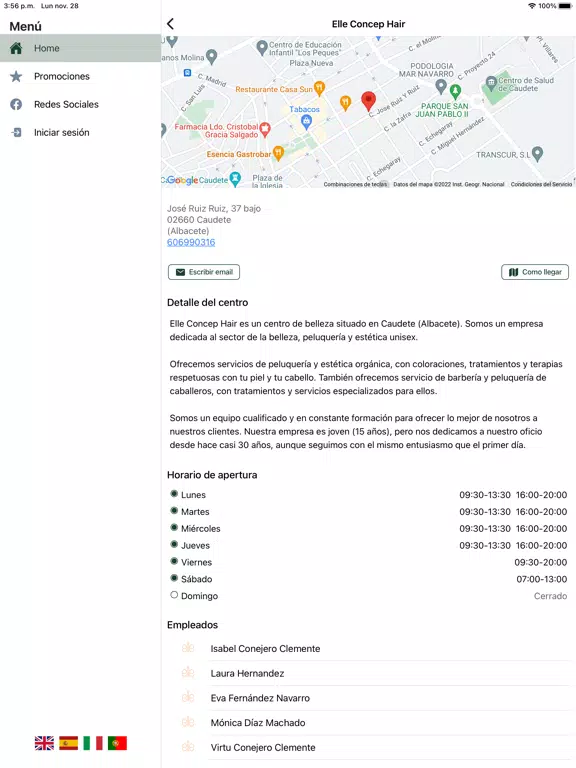Select employee Virtu Conejero Clemente
This screenshot has width=576, height=768.
(368, 747)
